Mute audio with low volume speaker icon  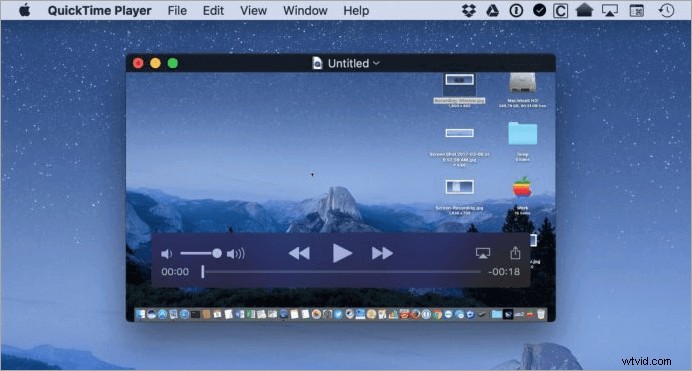coord(166,254)
